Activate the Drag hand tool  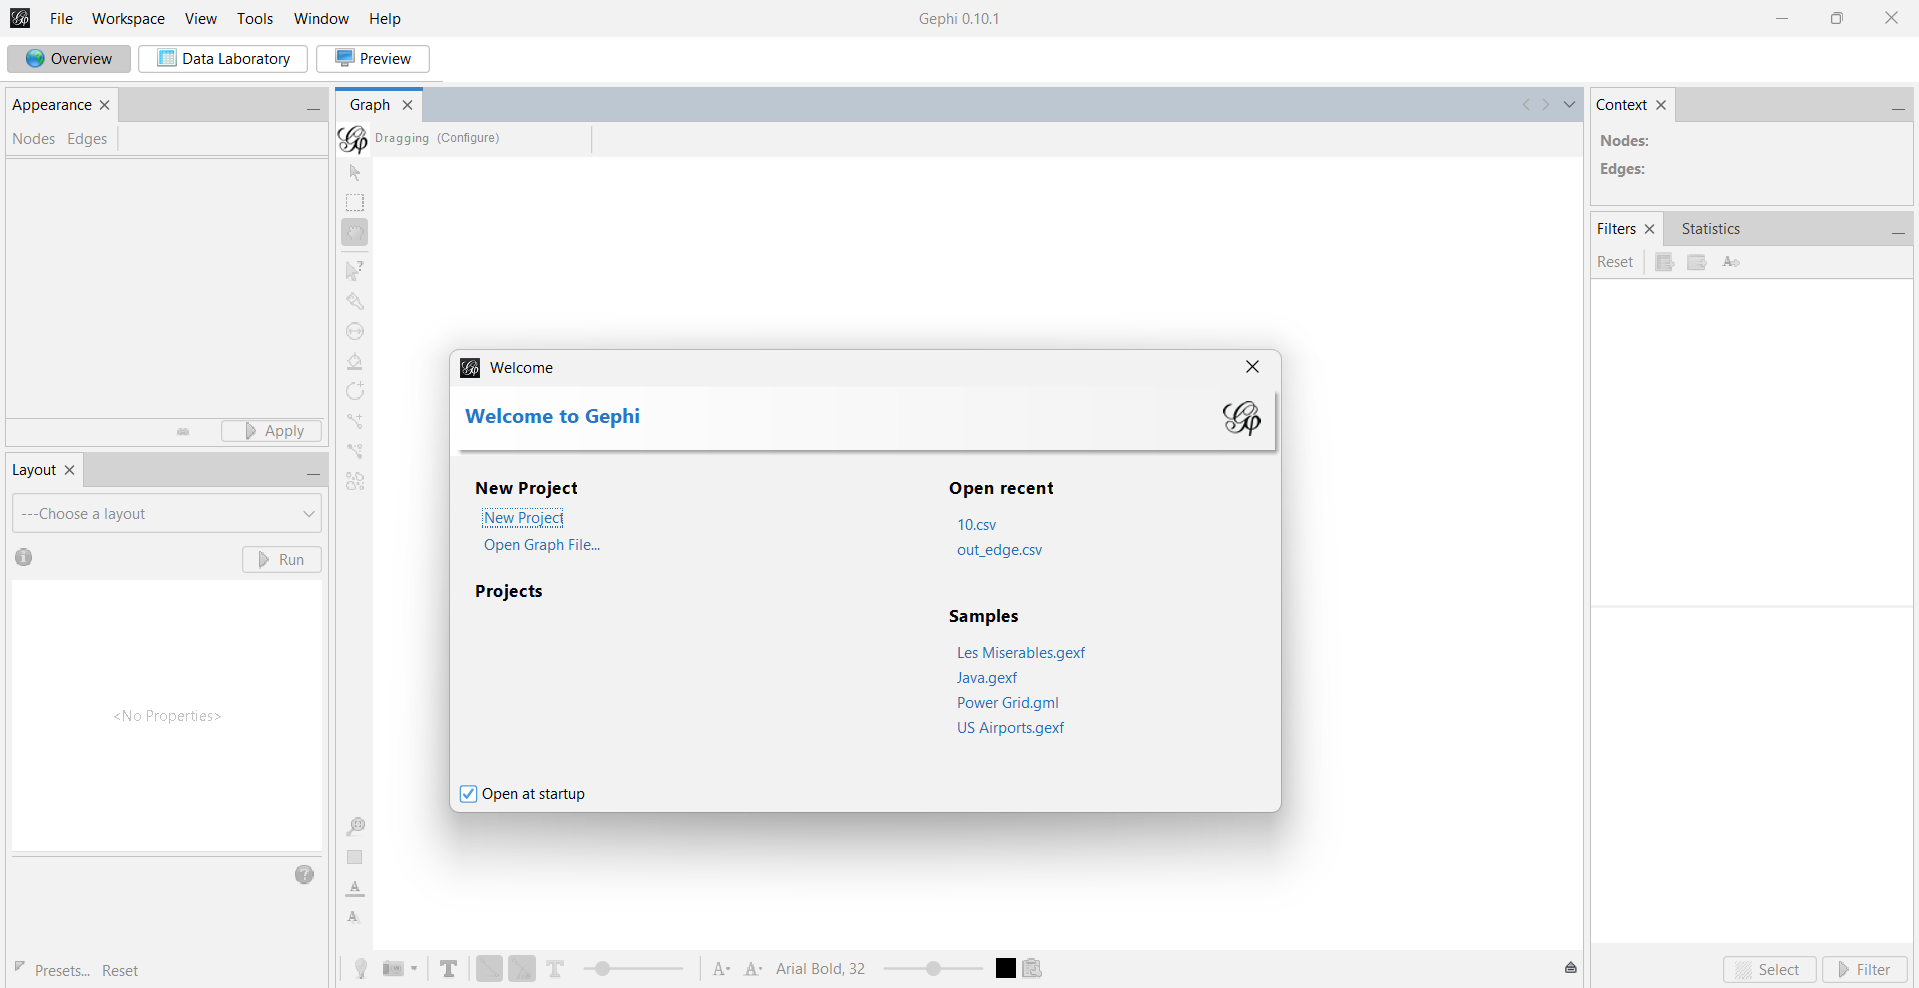click(355, 232)
